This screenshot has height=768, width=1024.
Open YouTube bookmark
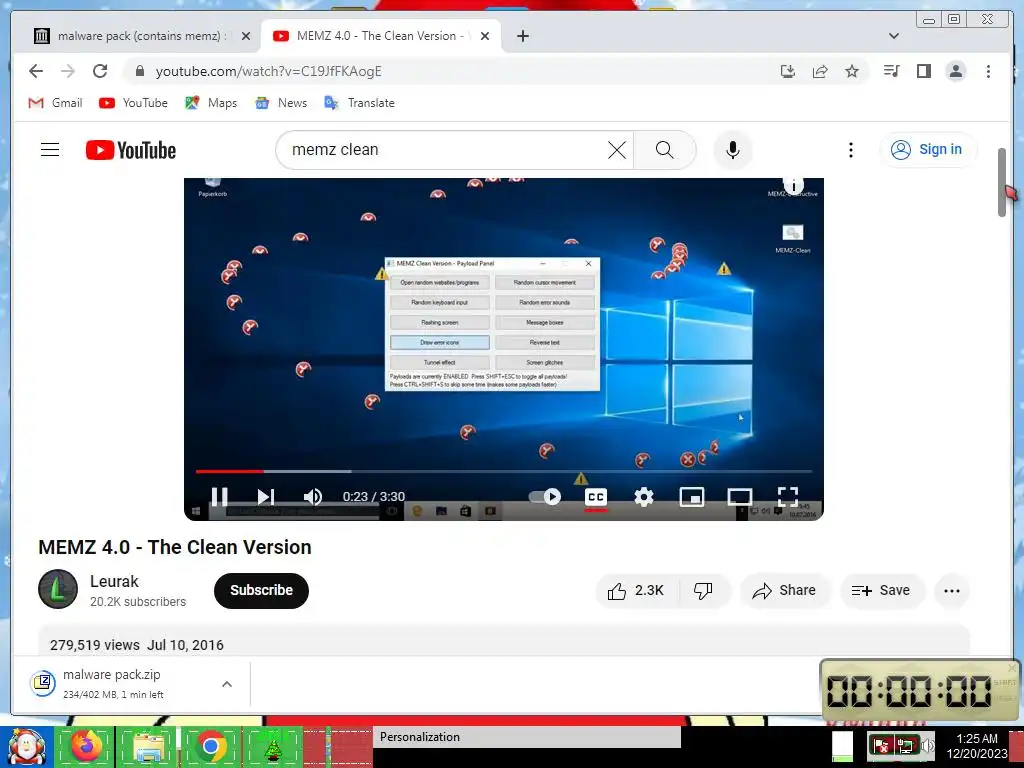click(x=134, y=103)
